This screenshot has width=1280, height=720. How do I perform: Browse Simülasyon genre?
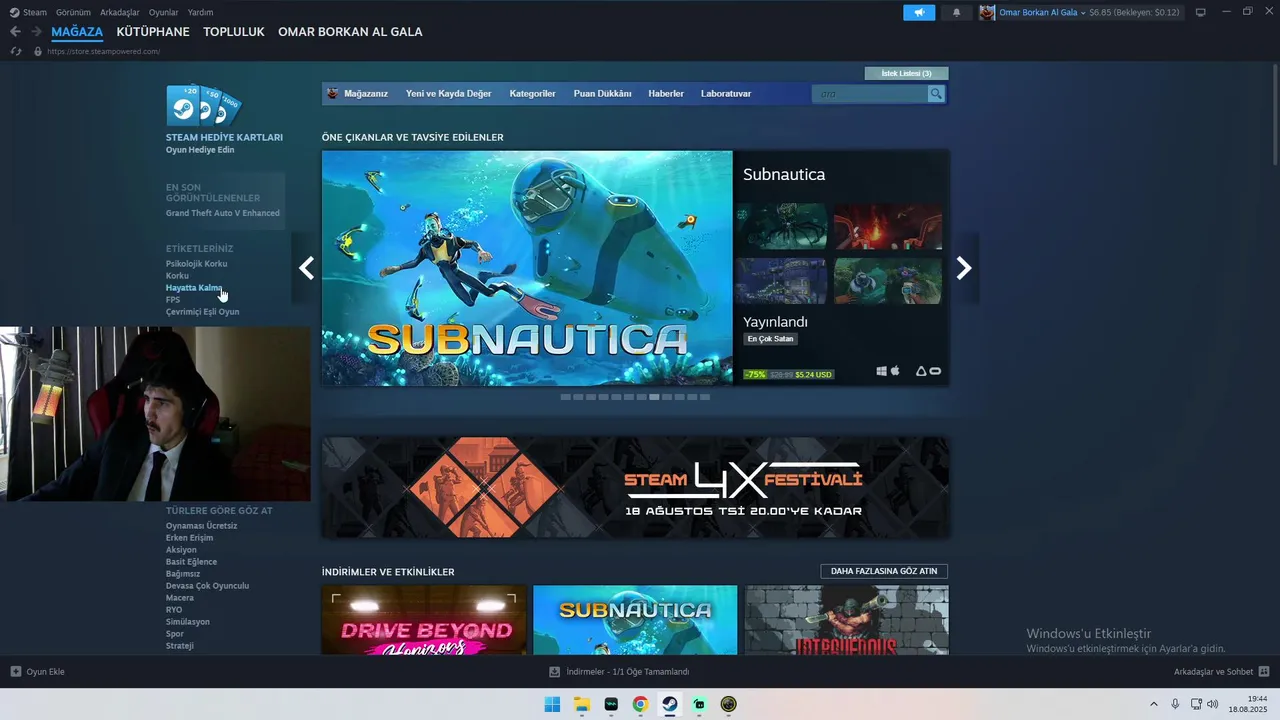pyautogui.click(x=188, y=622)
